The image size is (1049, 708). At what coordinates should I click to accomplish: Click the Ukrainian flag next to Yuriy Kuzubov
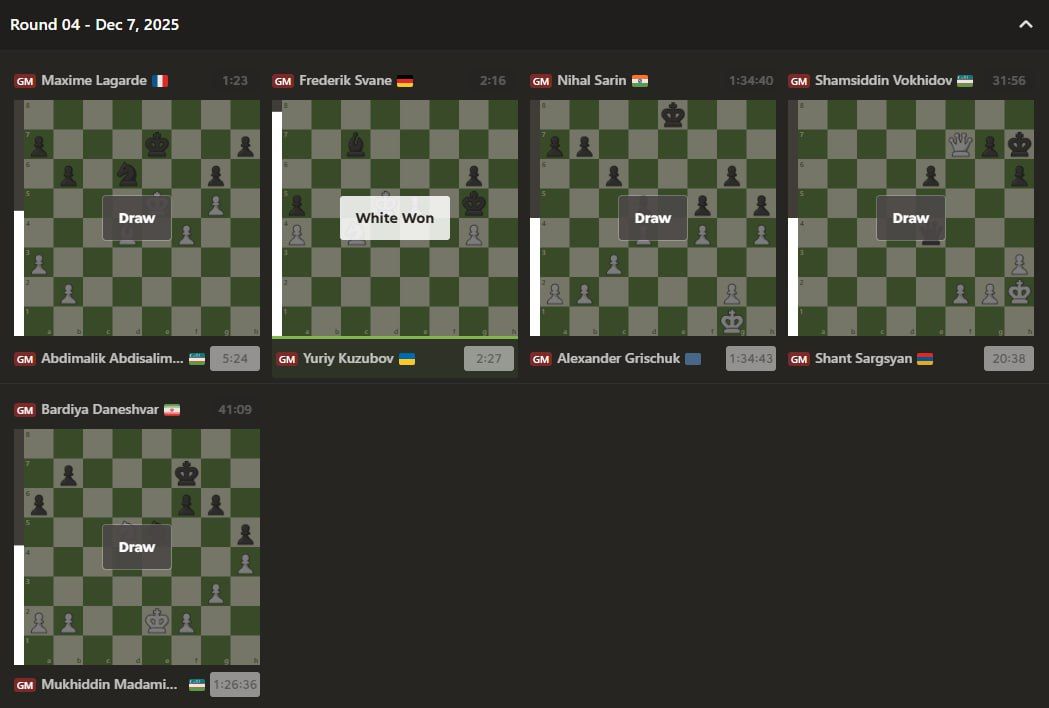click(x=407, y=359)
